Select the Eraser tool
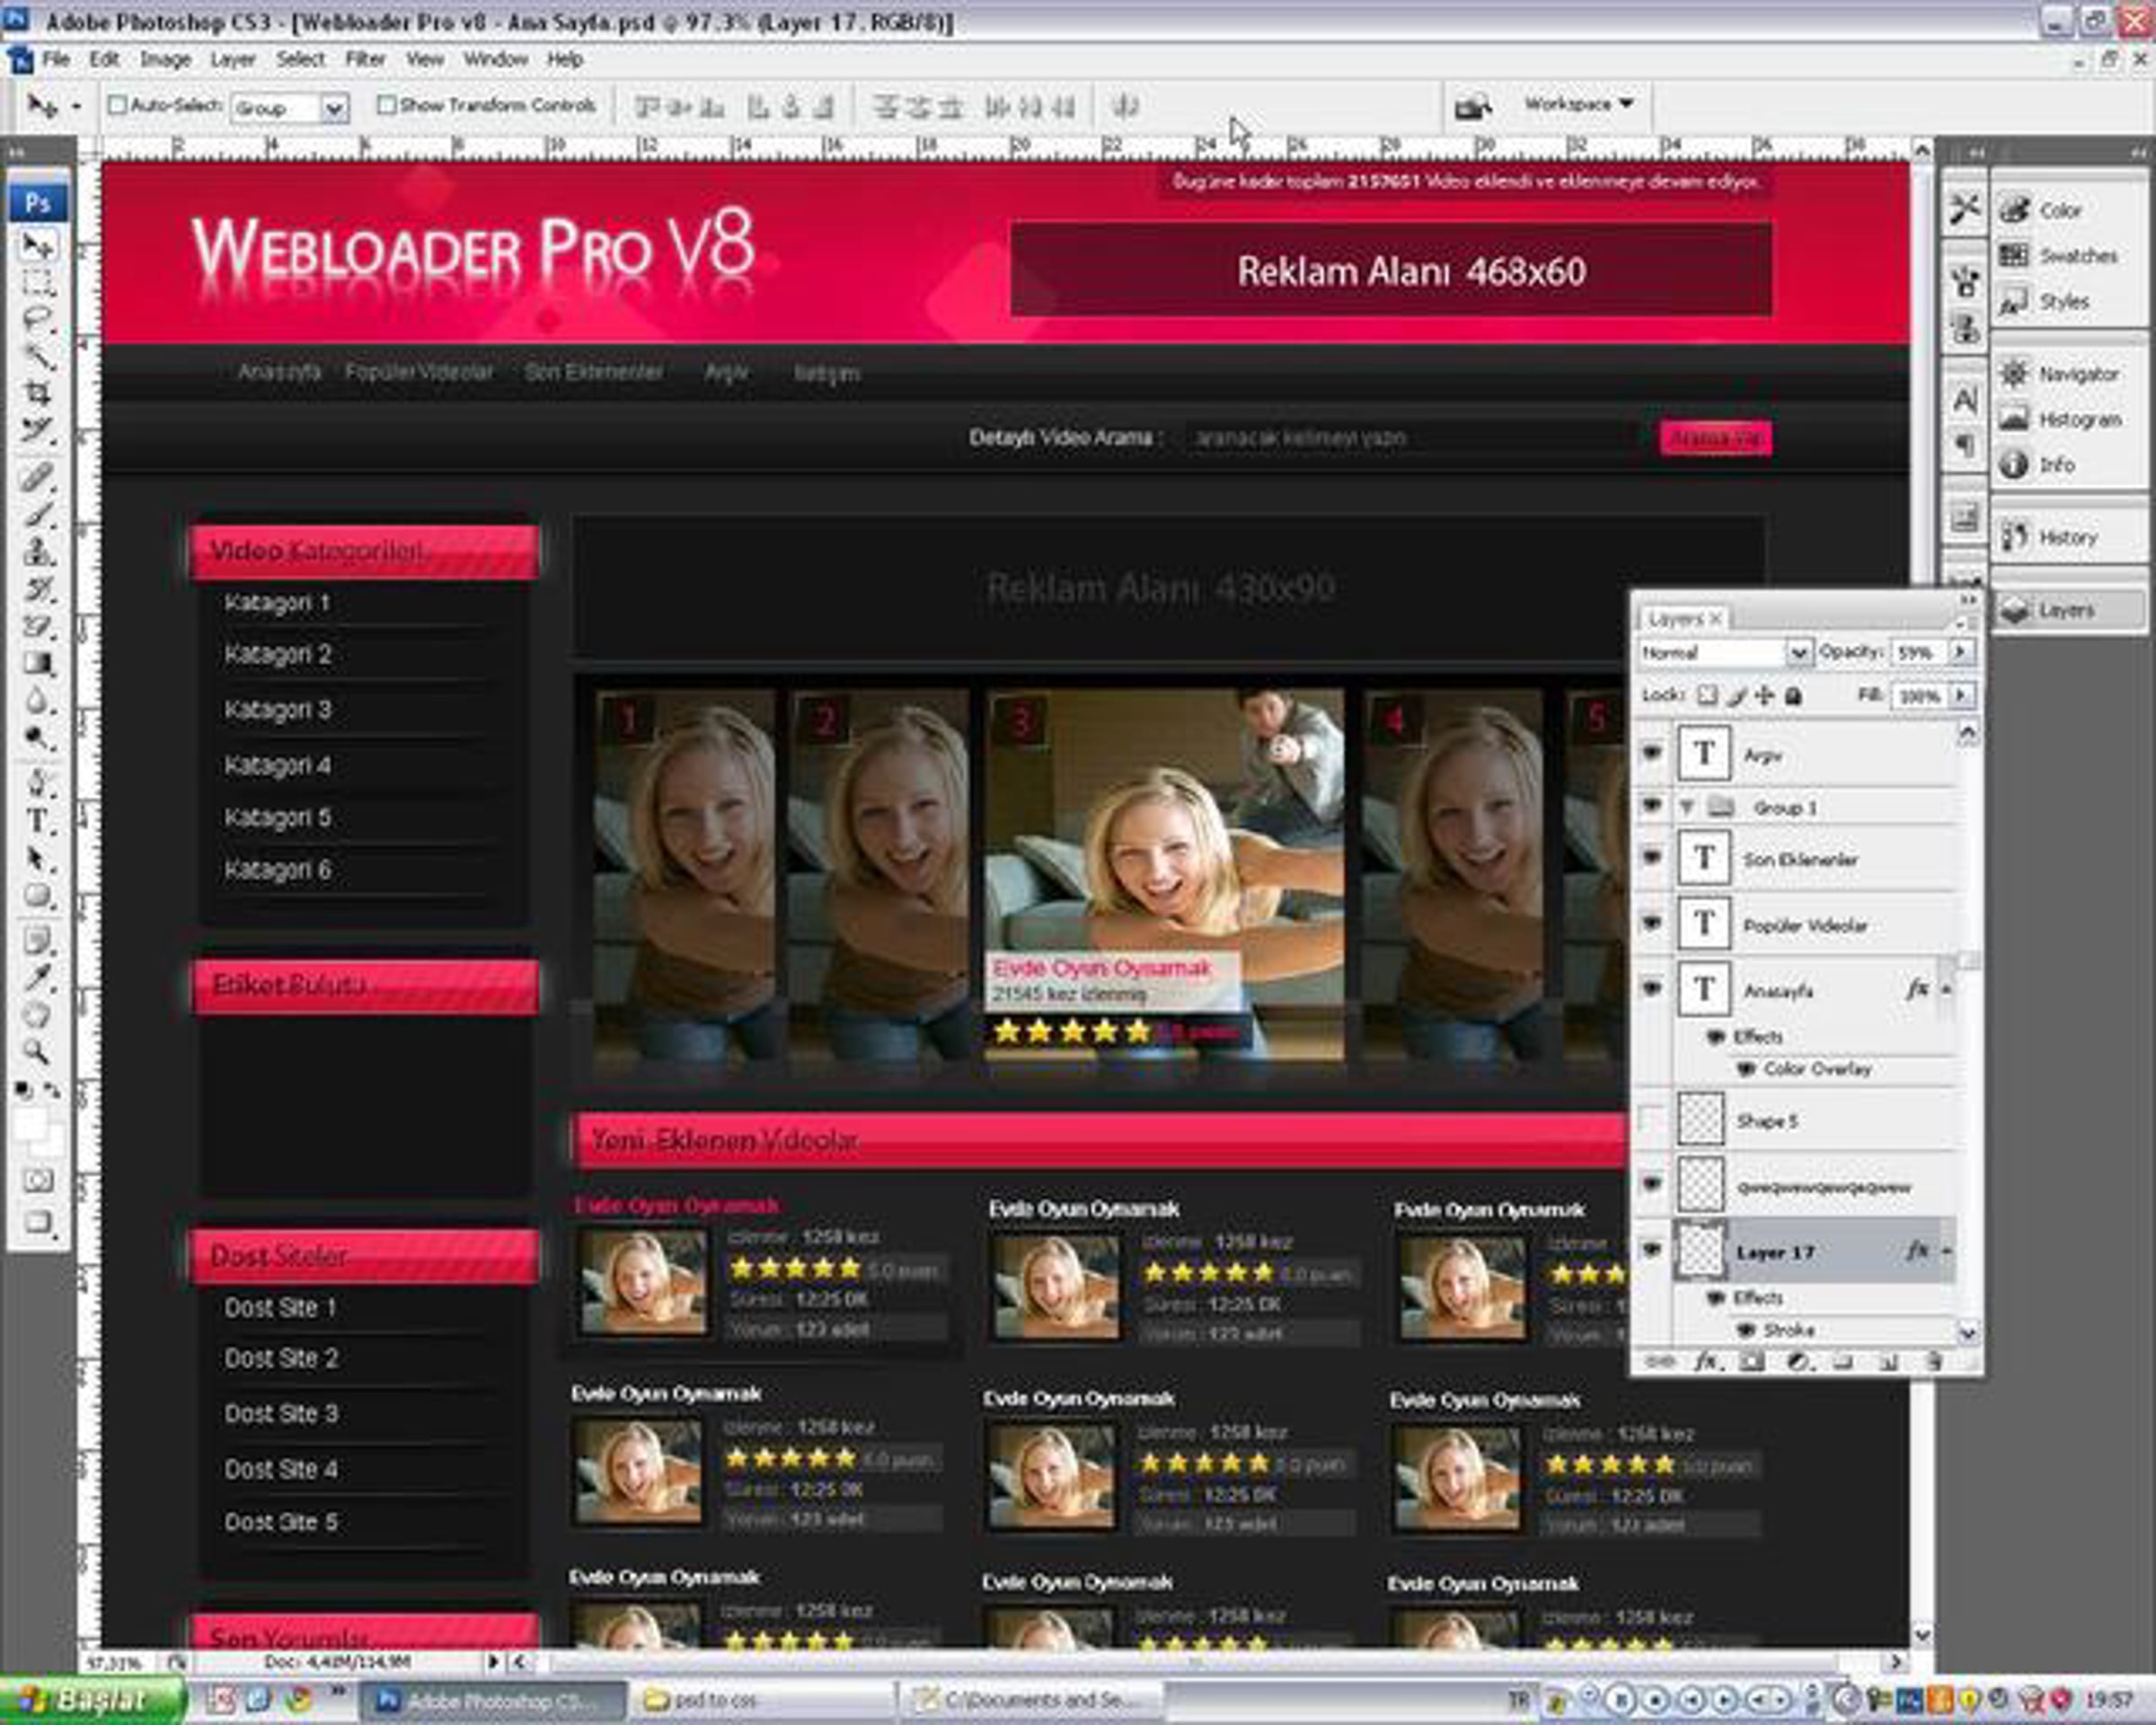The width and height of the screenshot is (2156, 1725). pos(38,626)
